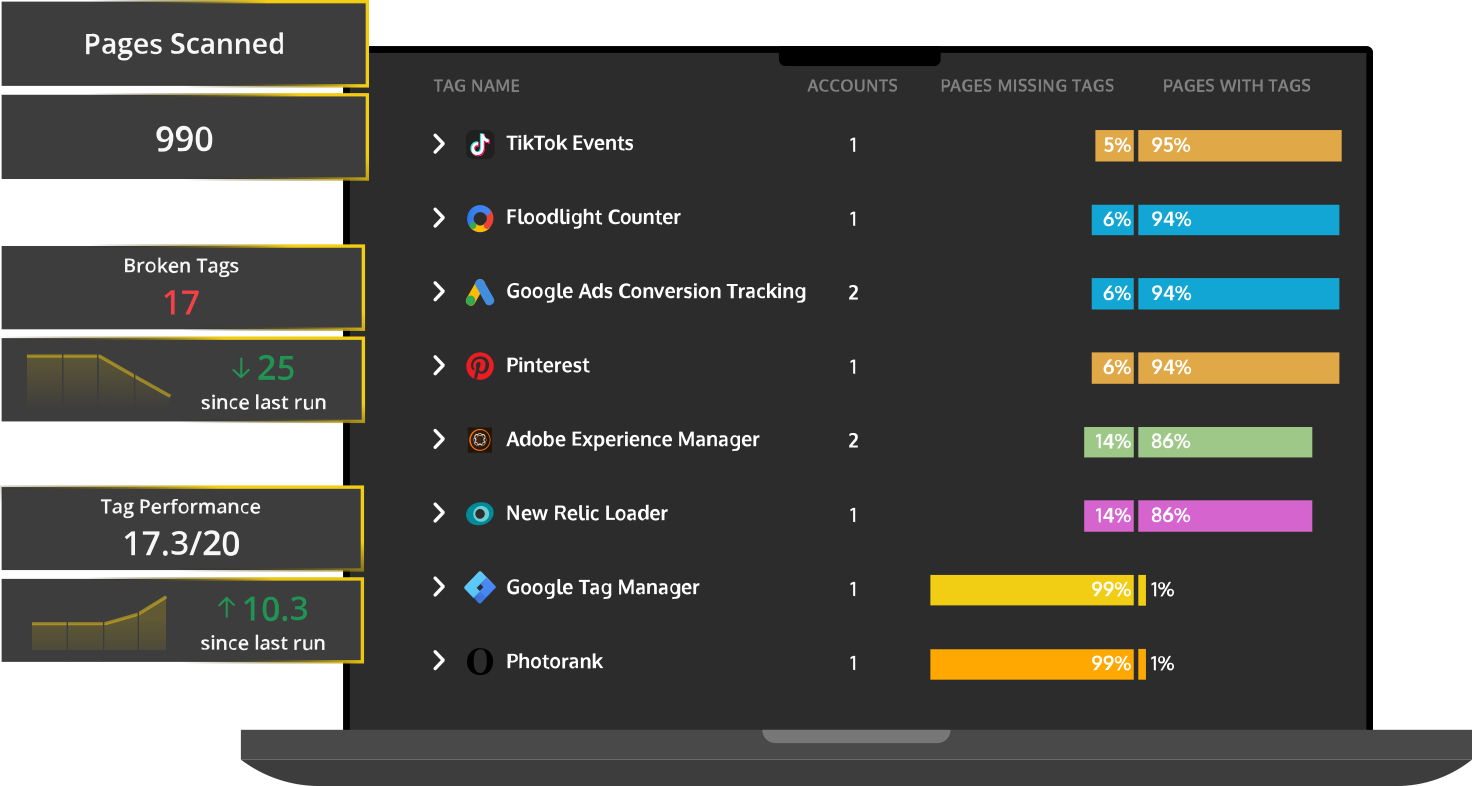Click Google Ads Conversion Tracking accounts value 2
The image size is (1472, 786).
pyautogui.click(x=853, y=293)
